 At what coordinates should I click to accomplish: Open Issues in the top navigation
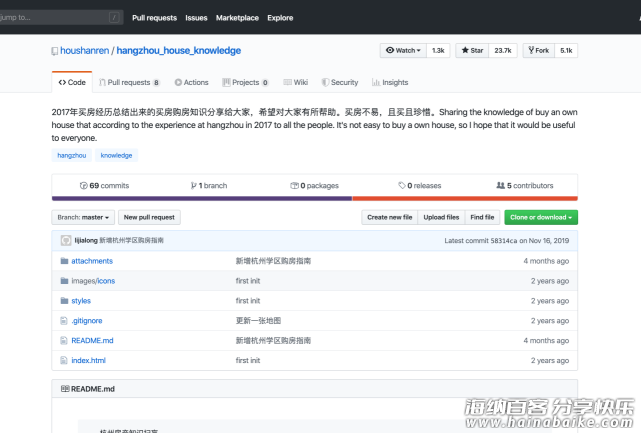(x=196, y=18)
